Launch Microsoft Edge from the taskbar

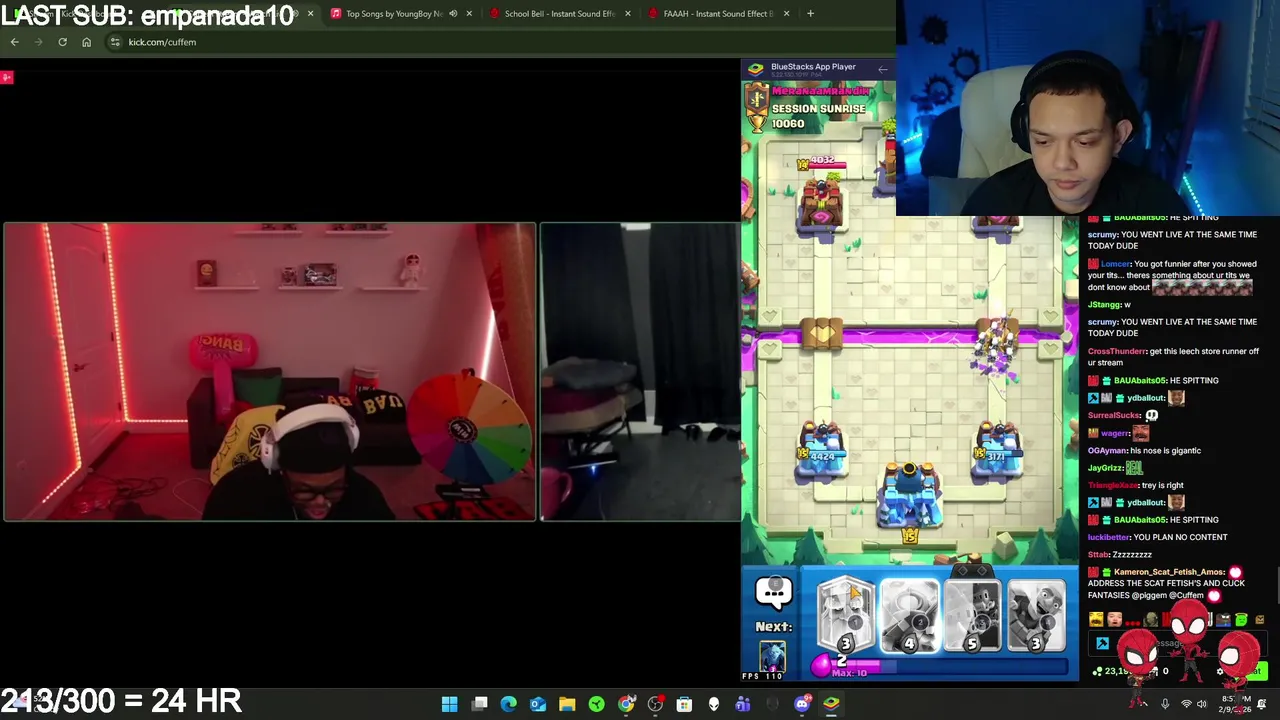point(509,704)
